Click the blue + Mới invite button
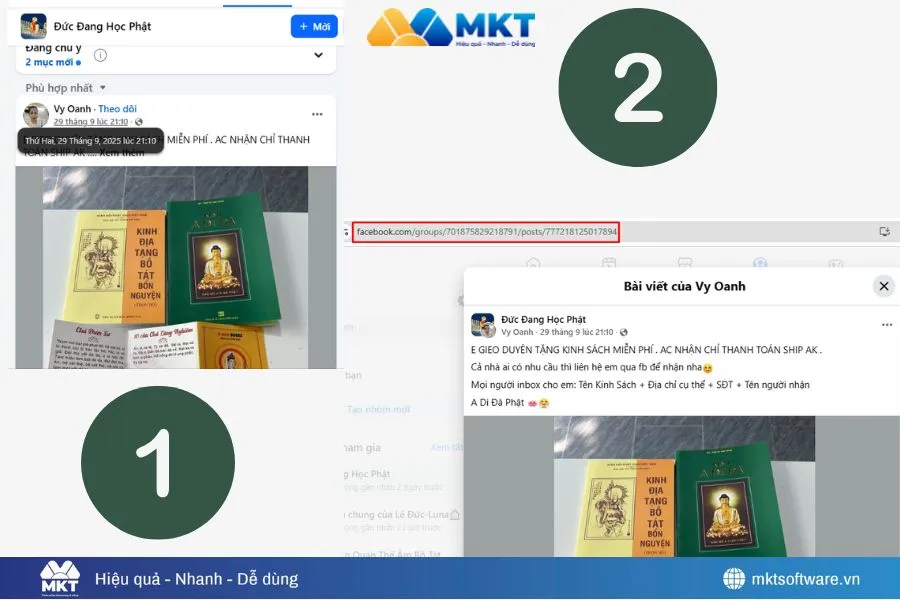The height and width of the screenshot is (600, 900). (315, 26)
